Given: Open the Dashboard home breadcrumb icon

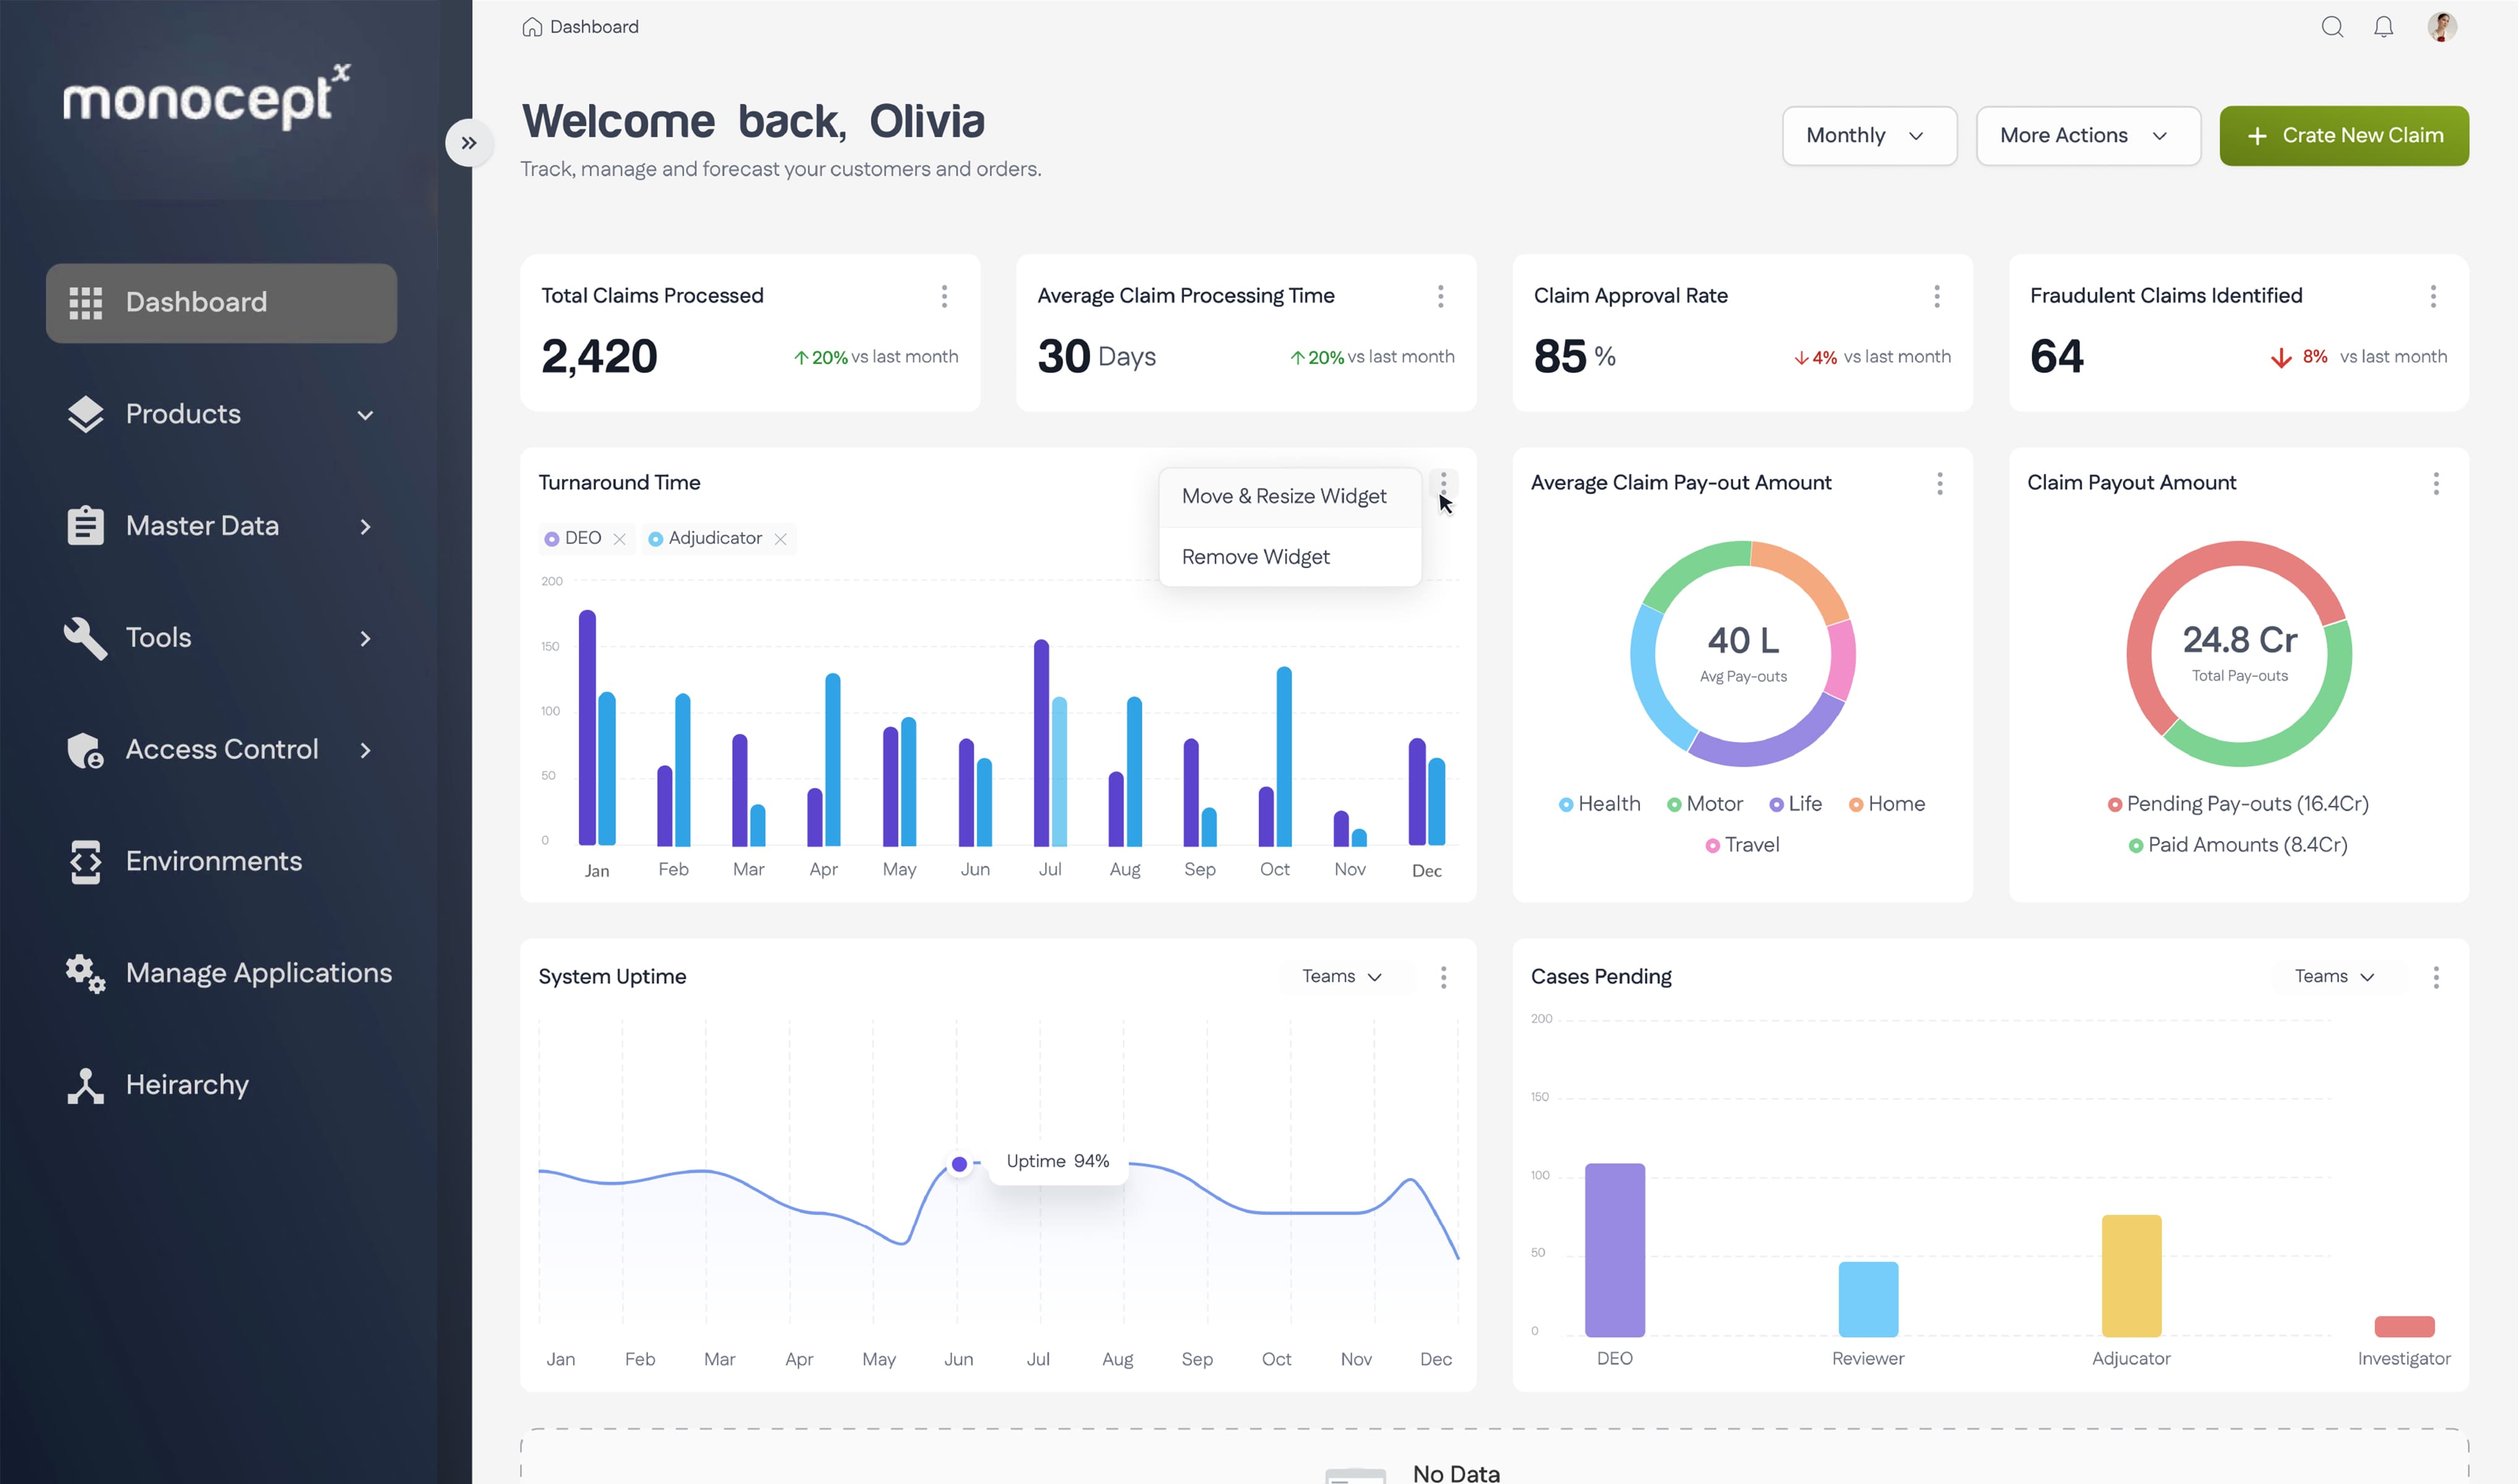Looking at the screenshot, I should [x=533, y=26].
